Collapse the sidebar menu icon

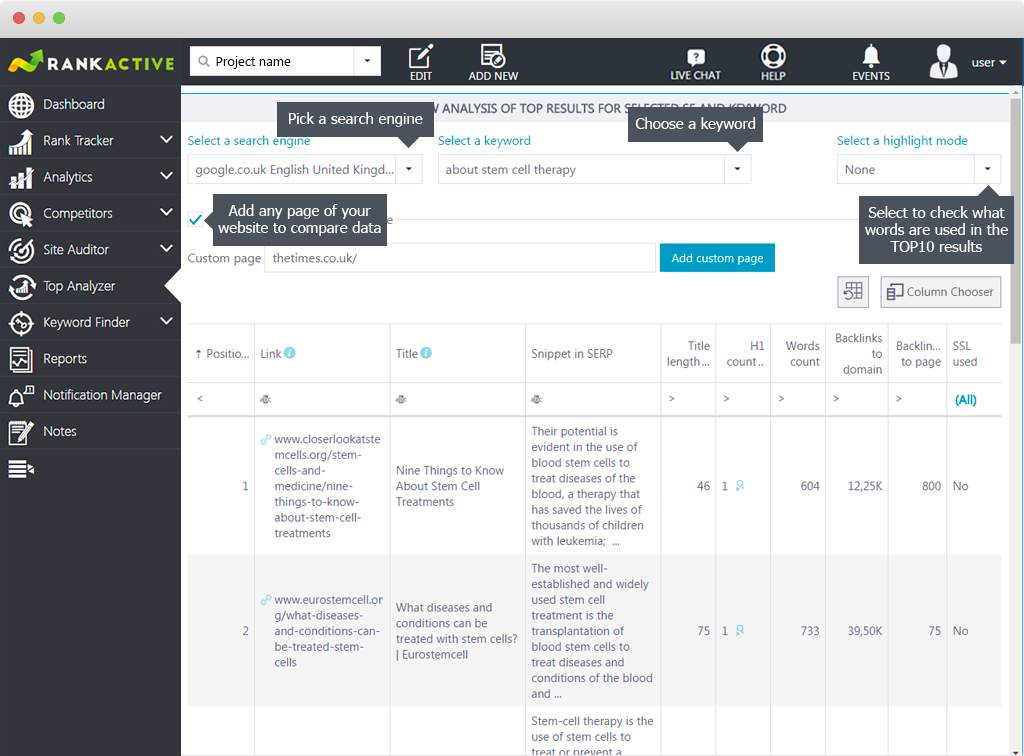[x=21, y=469]
